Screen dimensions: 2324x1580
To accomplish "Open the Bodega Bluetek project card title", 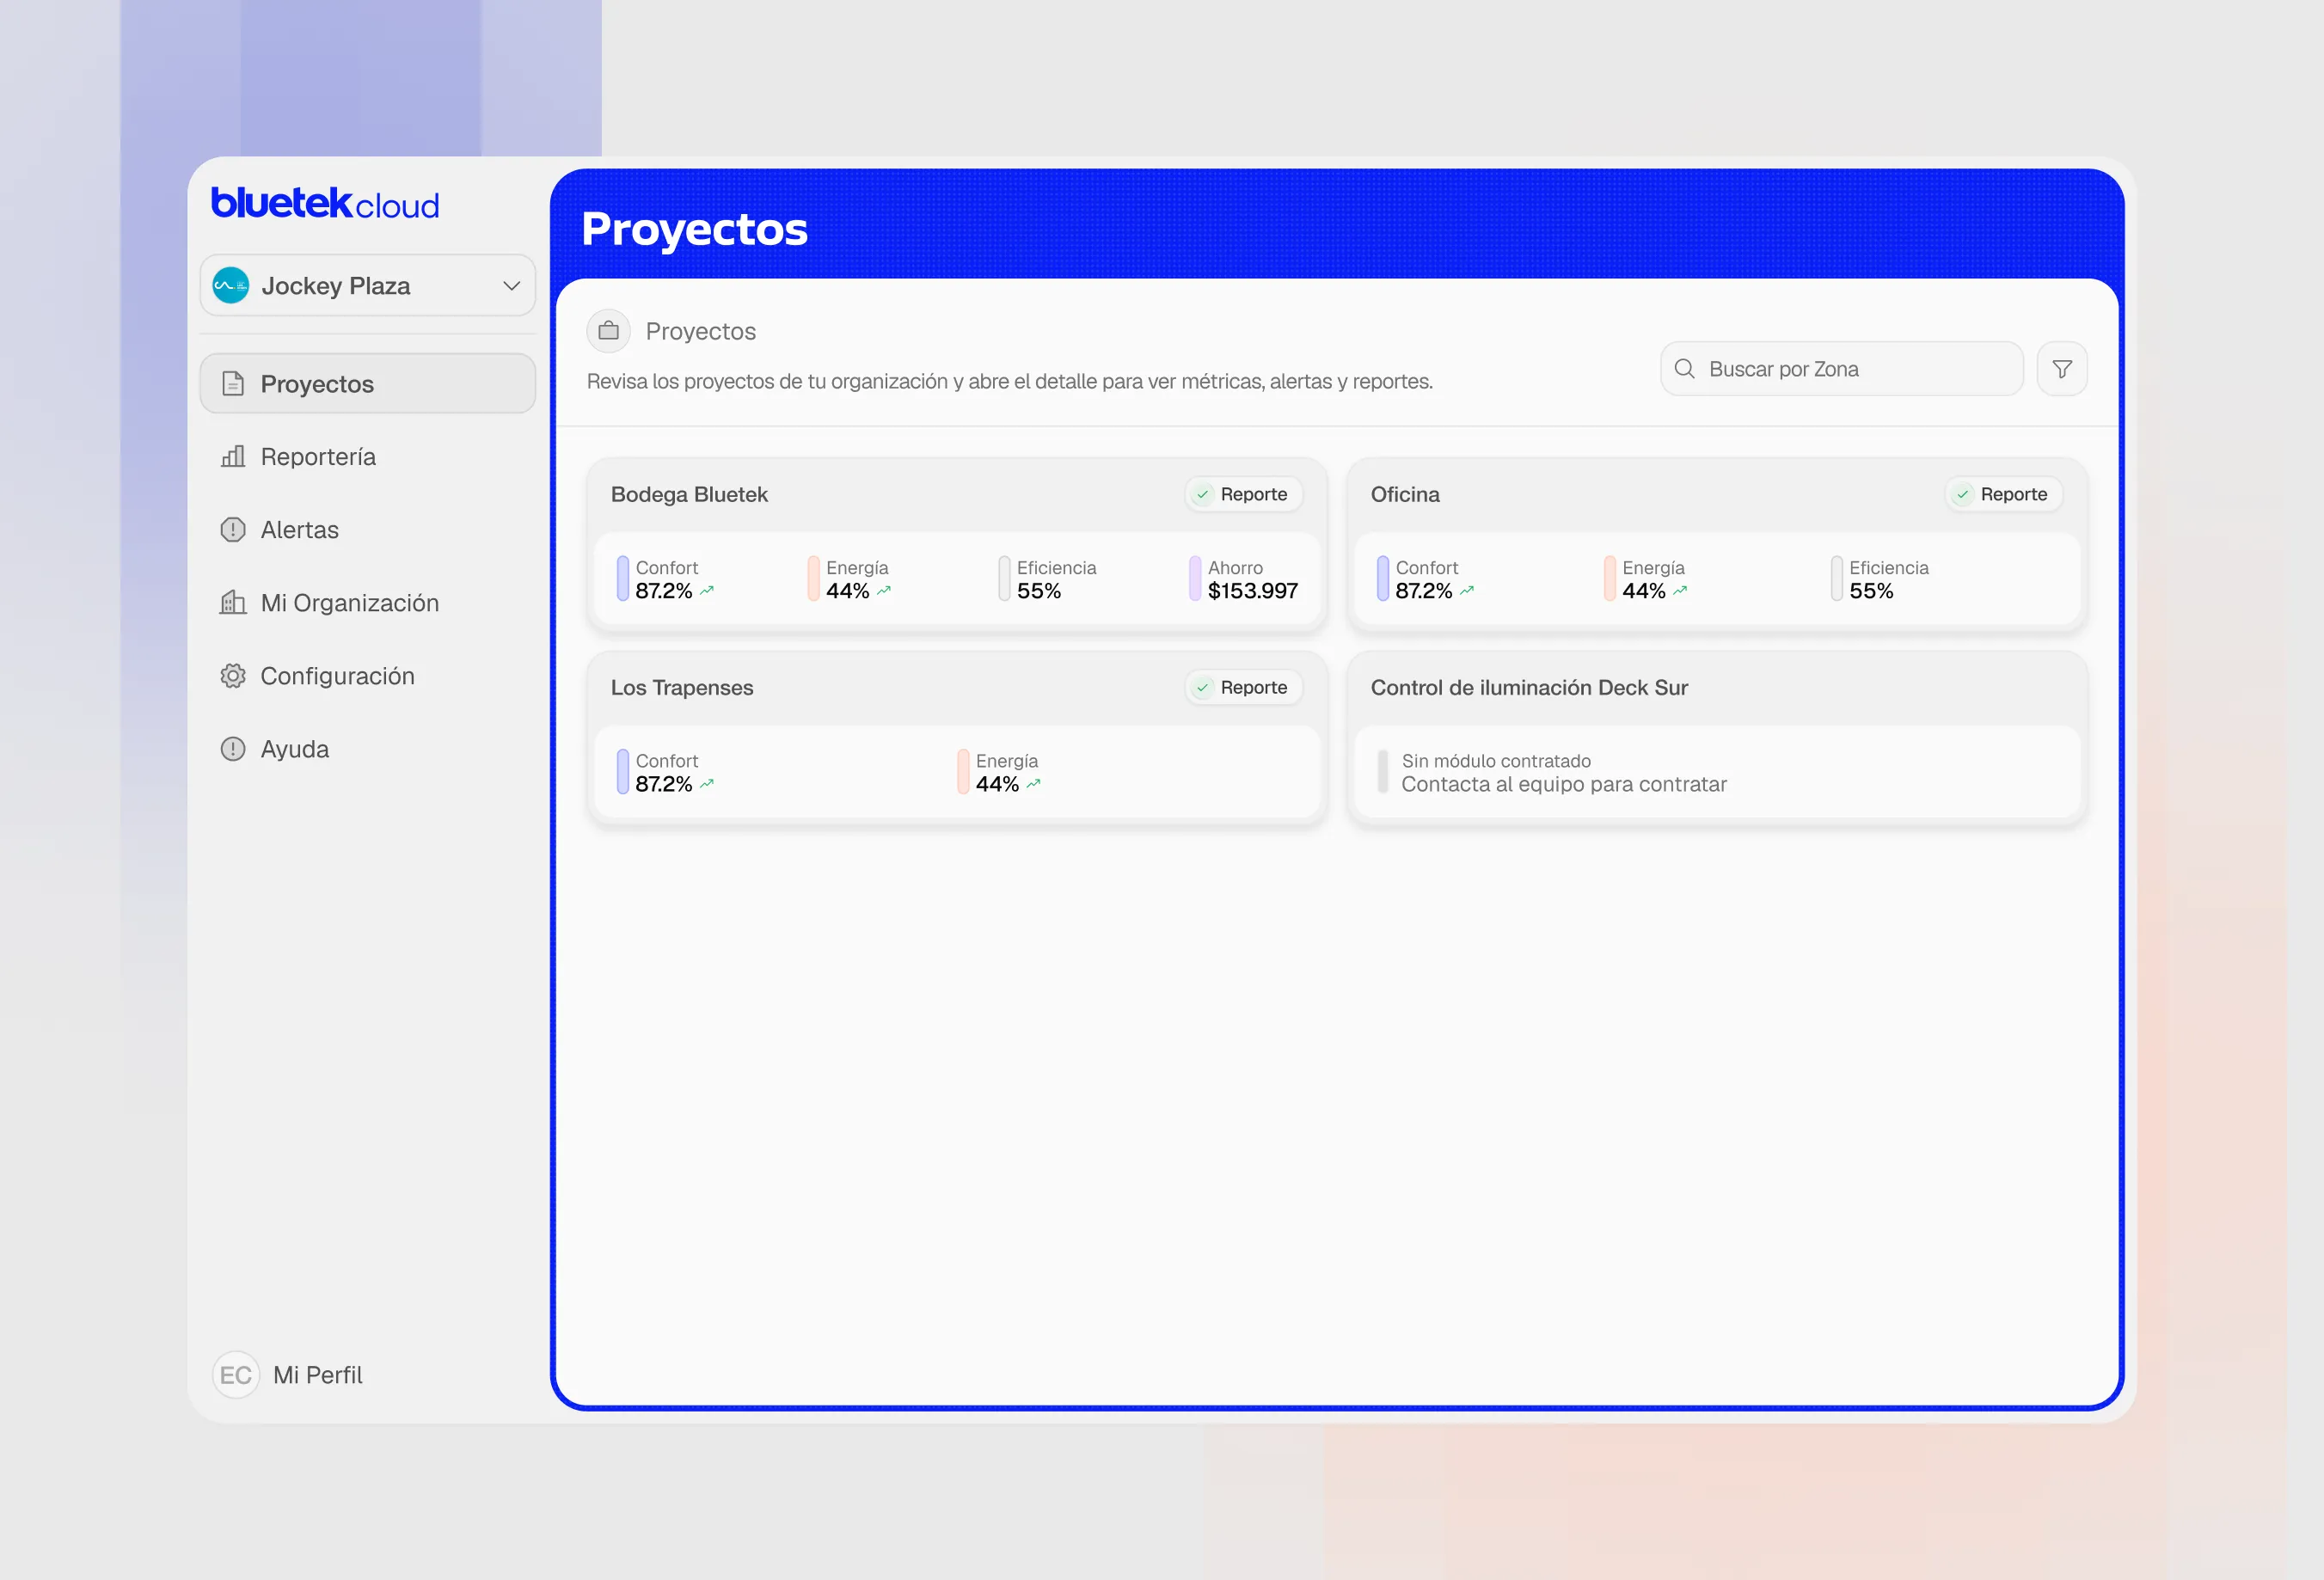I will (689, 494).
